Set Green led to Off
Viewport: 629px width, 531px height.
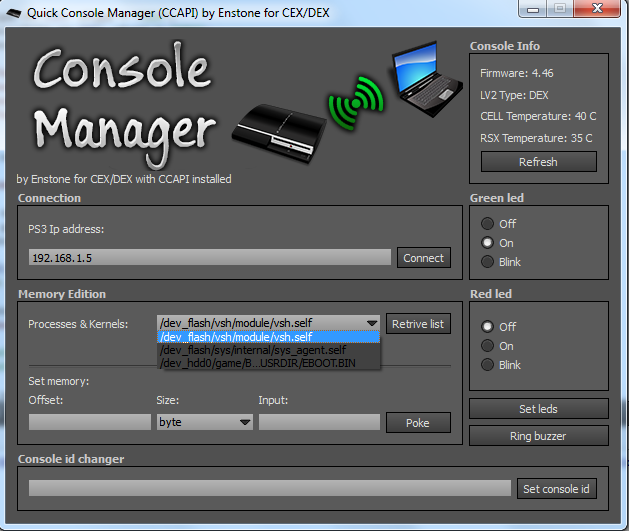click(487, 224)
